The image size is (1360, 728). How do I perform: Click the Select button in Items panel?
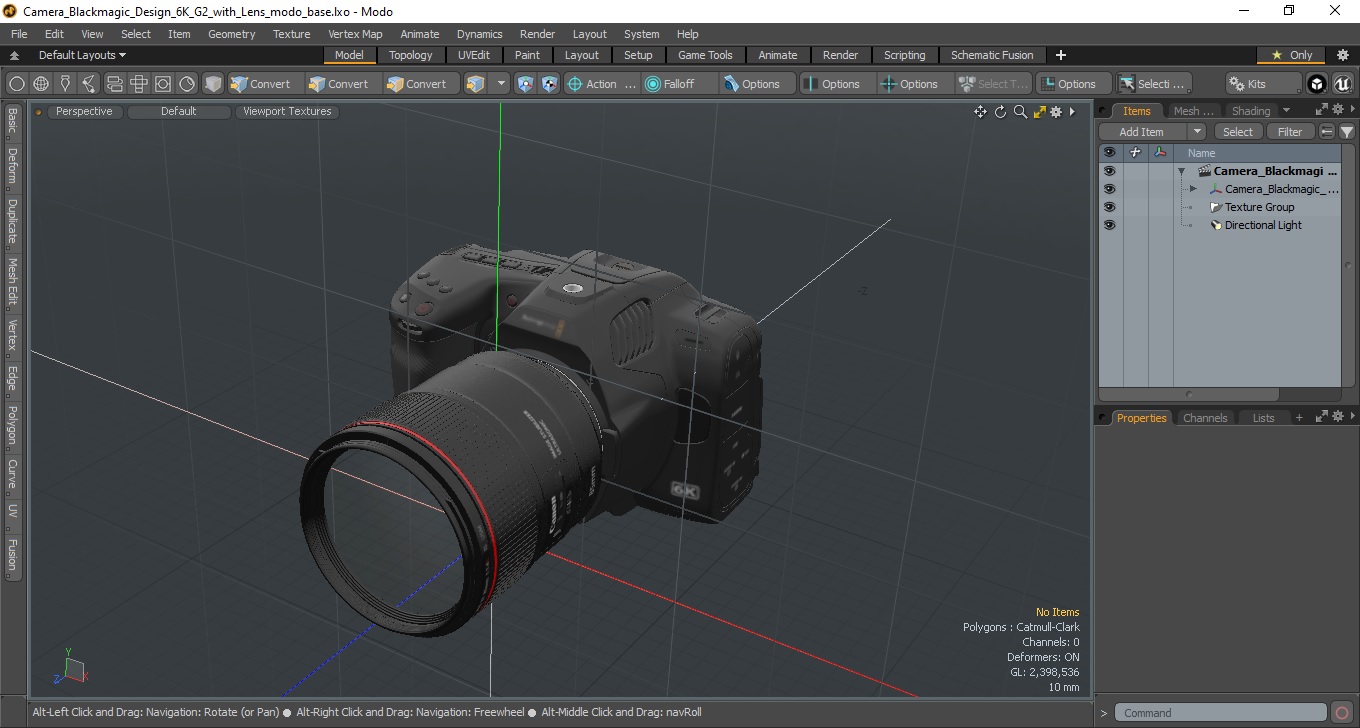pyautogui.click(x=1238, y=132)
